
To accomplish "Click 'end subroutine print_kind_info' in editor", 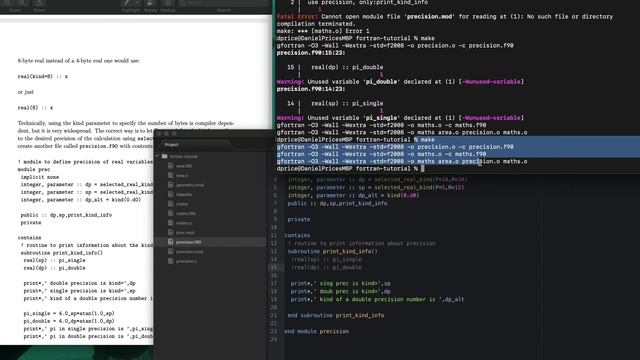I will point(336,315).
